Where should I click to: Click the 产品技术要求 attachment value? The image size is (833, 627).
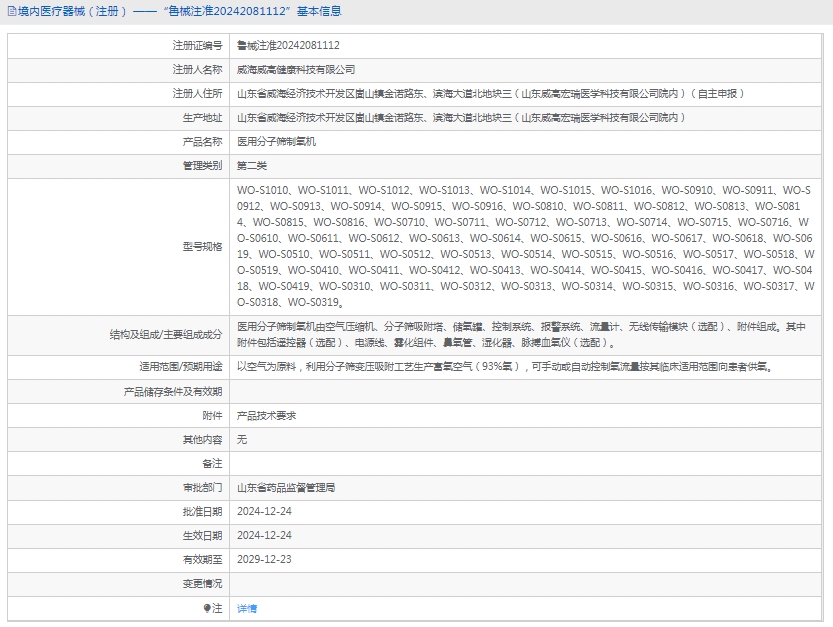click(x=266, y=415)
